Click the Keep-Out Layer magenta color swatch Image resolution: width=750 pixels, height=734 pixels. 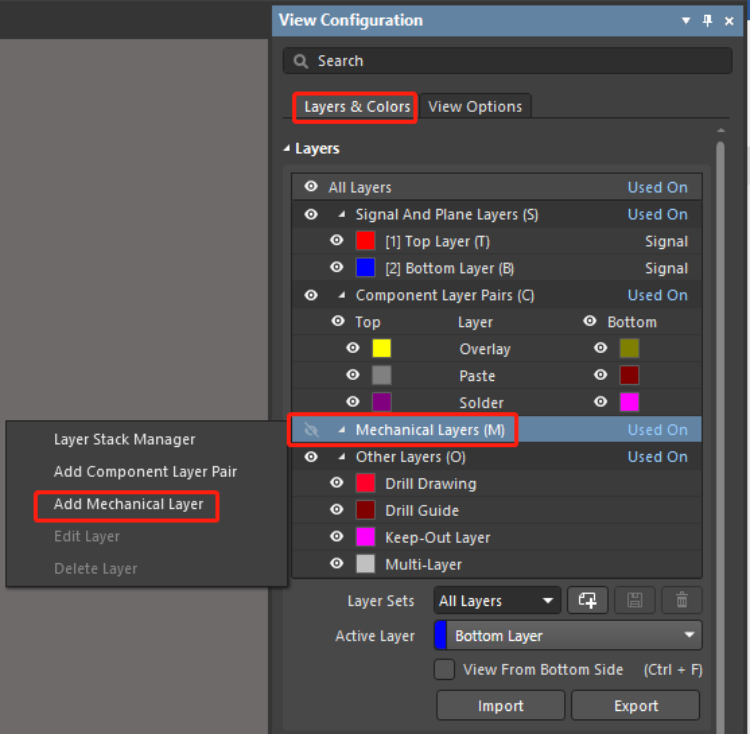tap(366, 537)
